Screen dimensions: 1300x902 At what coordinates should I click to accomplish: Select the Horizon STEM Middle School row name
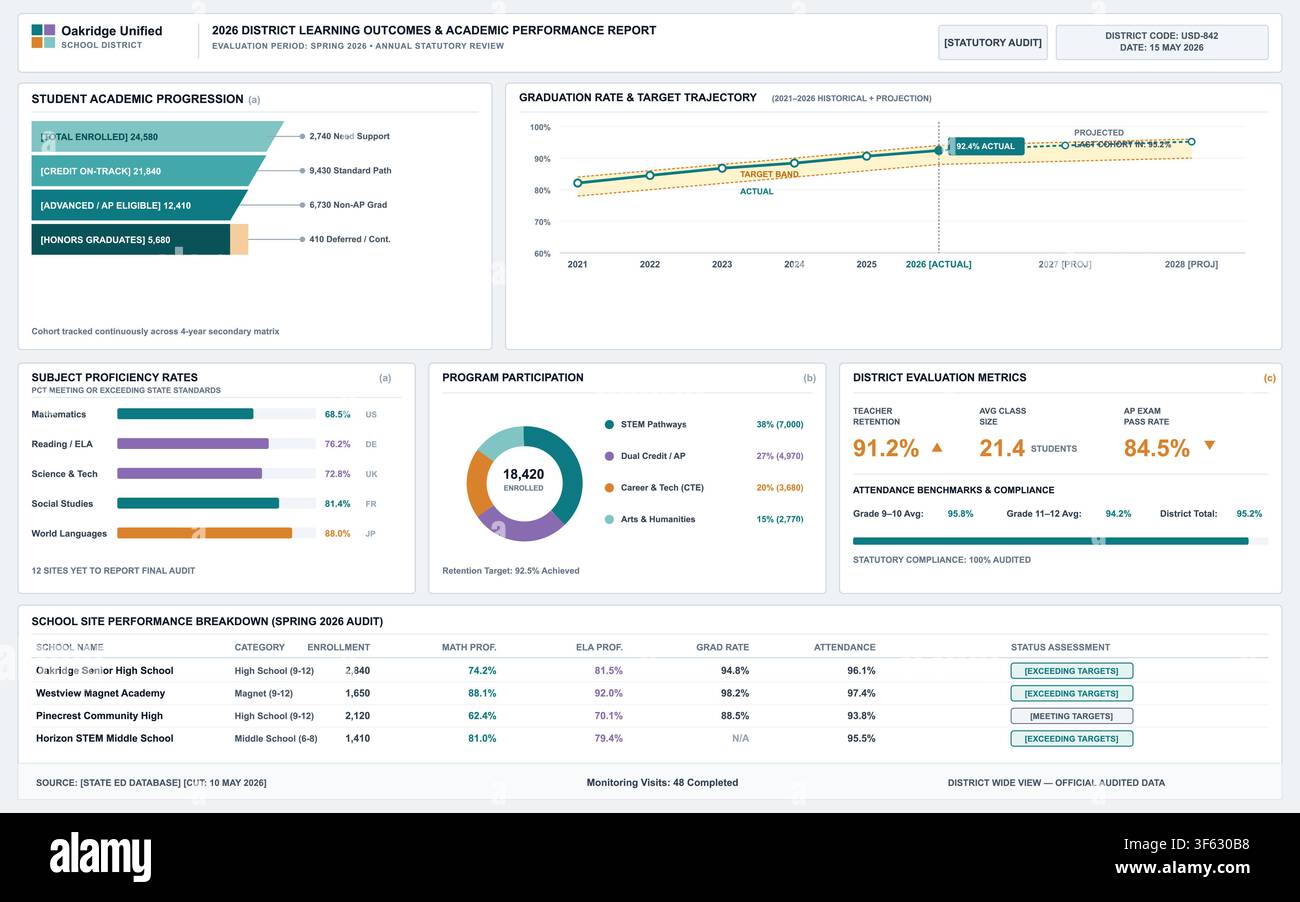click(x=105, y=739)
